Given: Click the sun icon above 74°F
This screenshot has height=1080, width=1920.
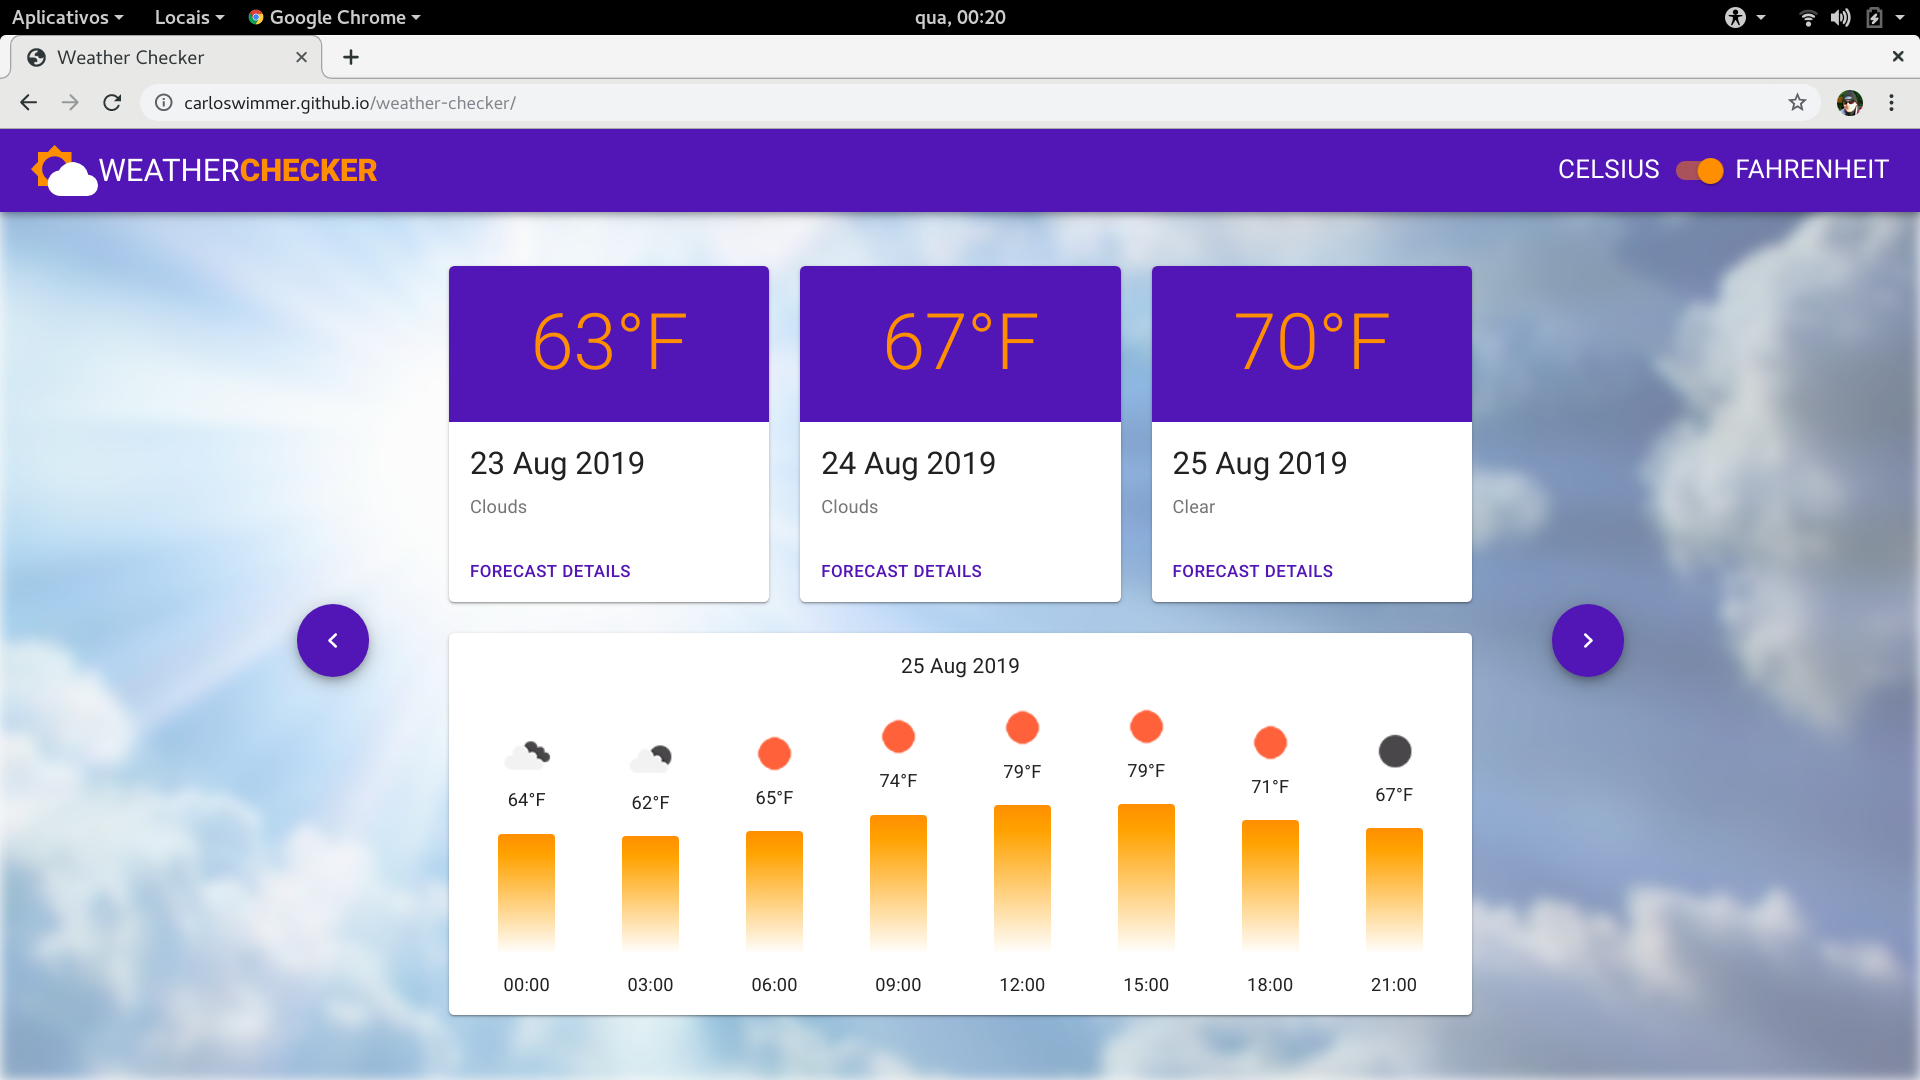Looking at the screenshot, I should pos(898,737).
